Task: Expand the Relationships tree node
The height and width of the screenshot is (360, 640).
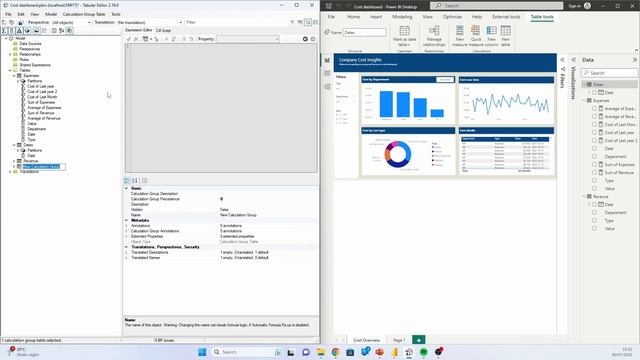Action: click(x=10, y=54)
